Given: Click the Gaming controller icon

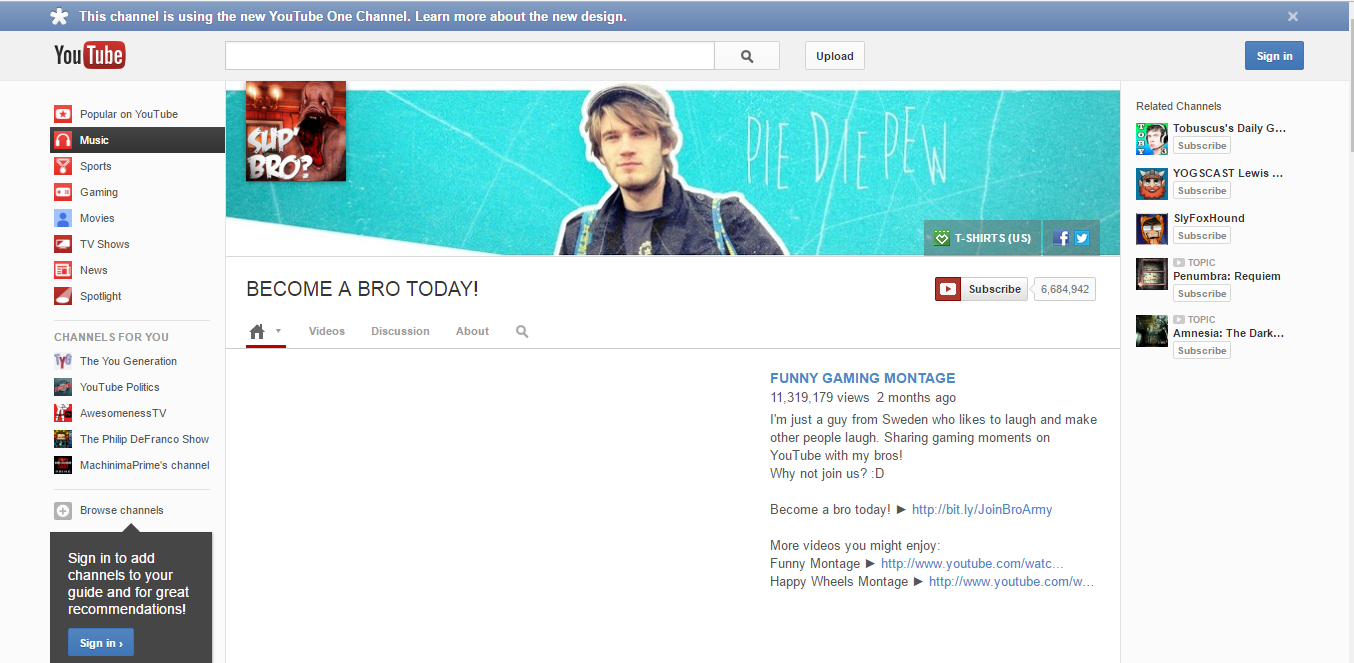Looking at the screenshot, I should point(63,192).
